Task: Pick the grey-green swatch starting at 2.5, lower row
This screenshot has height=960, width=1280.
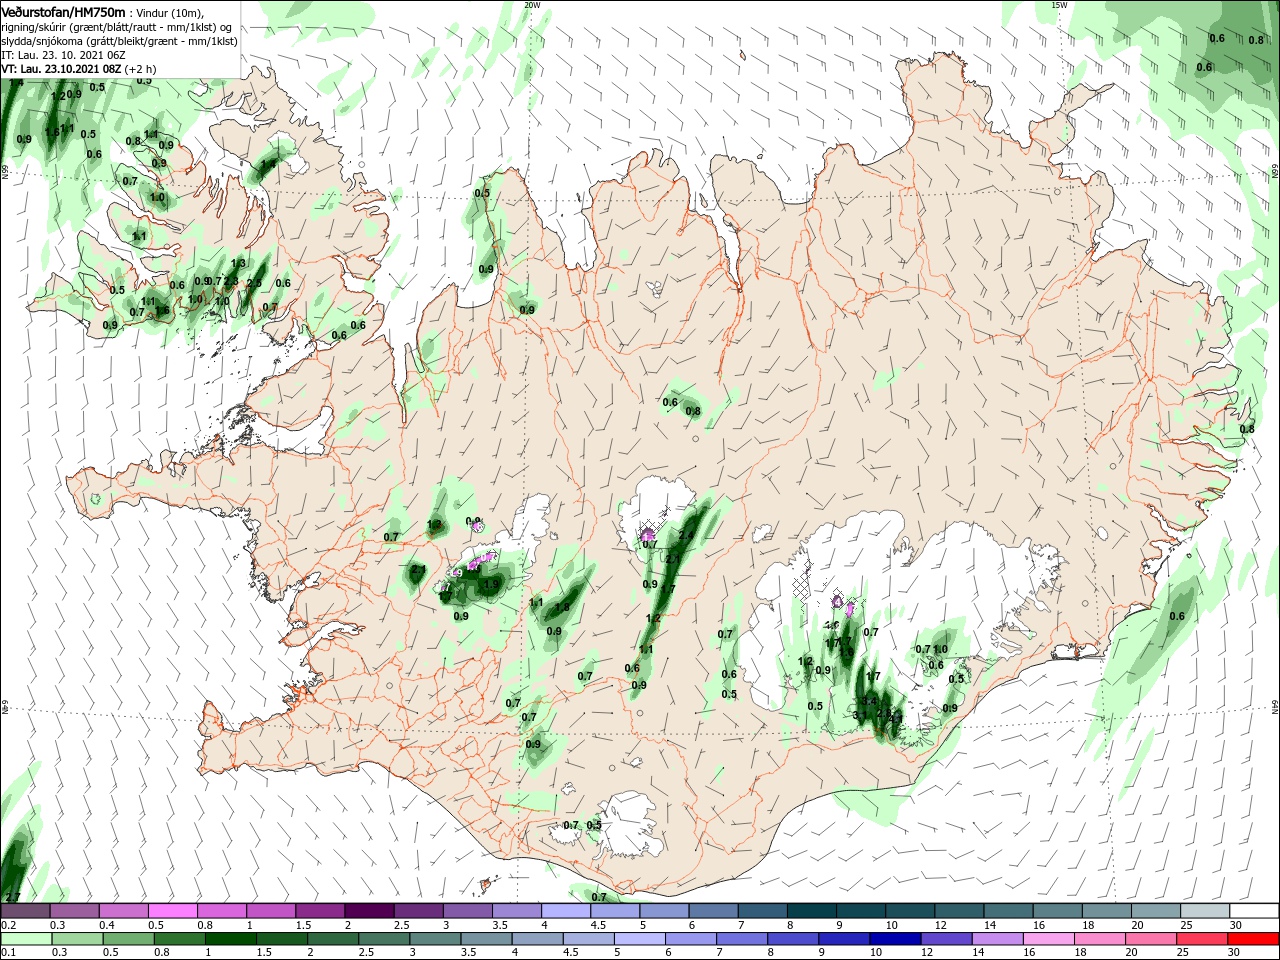Action: tap(384, 939)
